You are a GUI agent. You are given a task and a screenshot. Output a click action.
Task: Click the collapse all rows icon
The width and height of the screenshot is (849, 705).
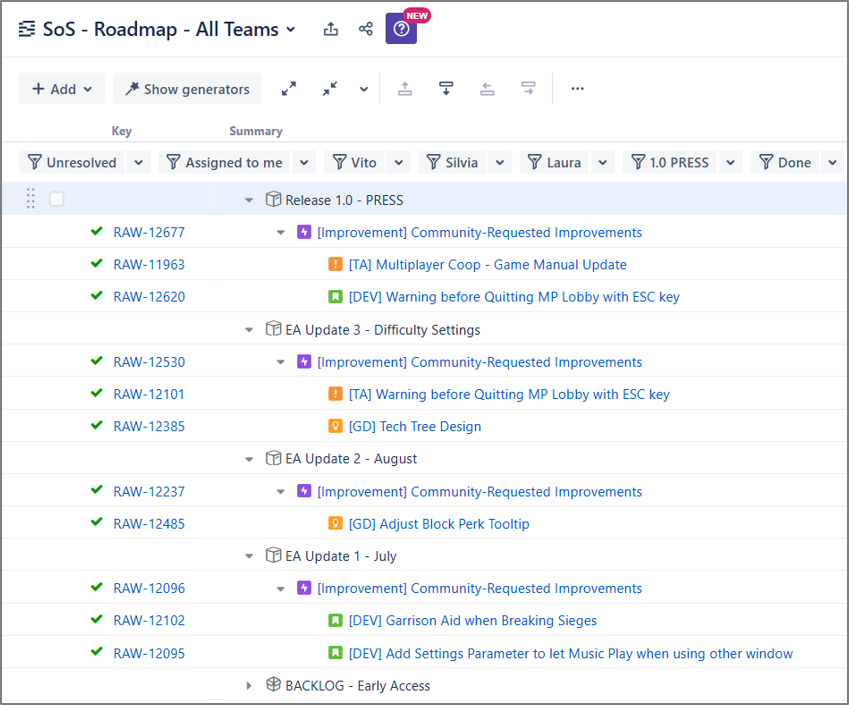[x=330, y=89]
